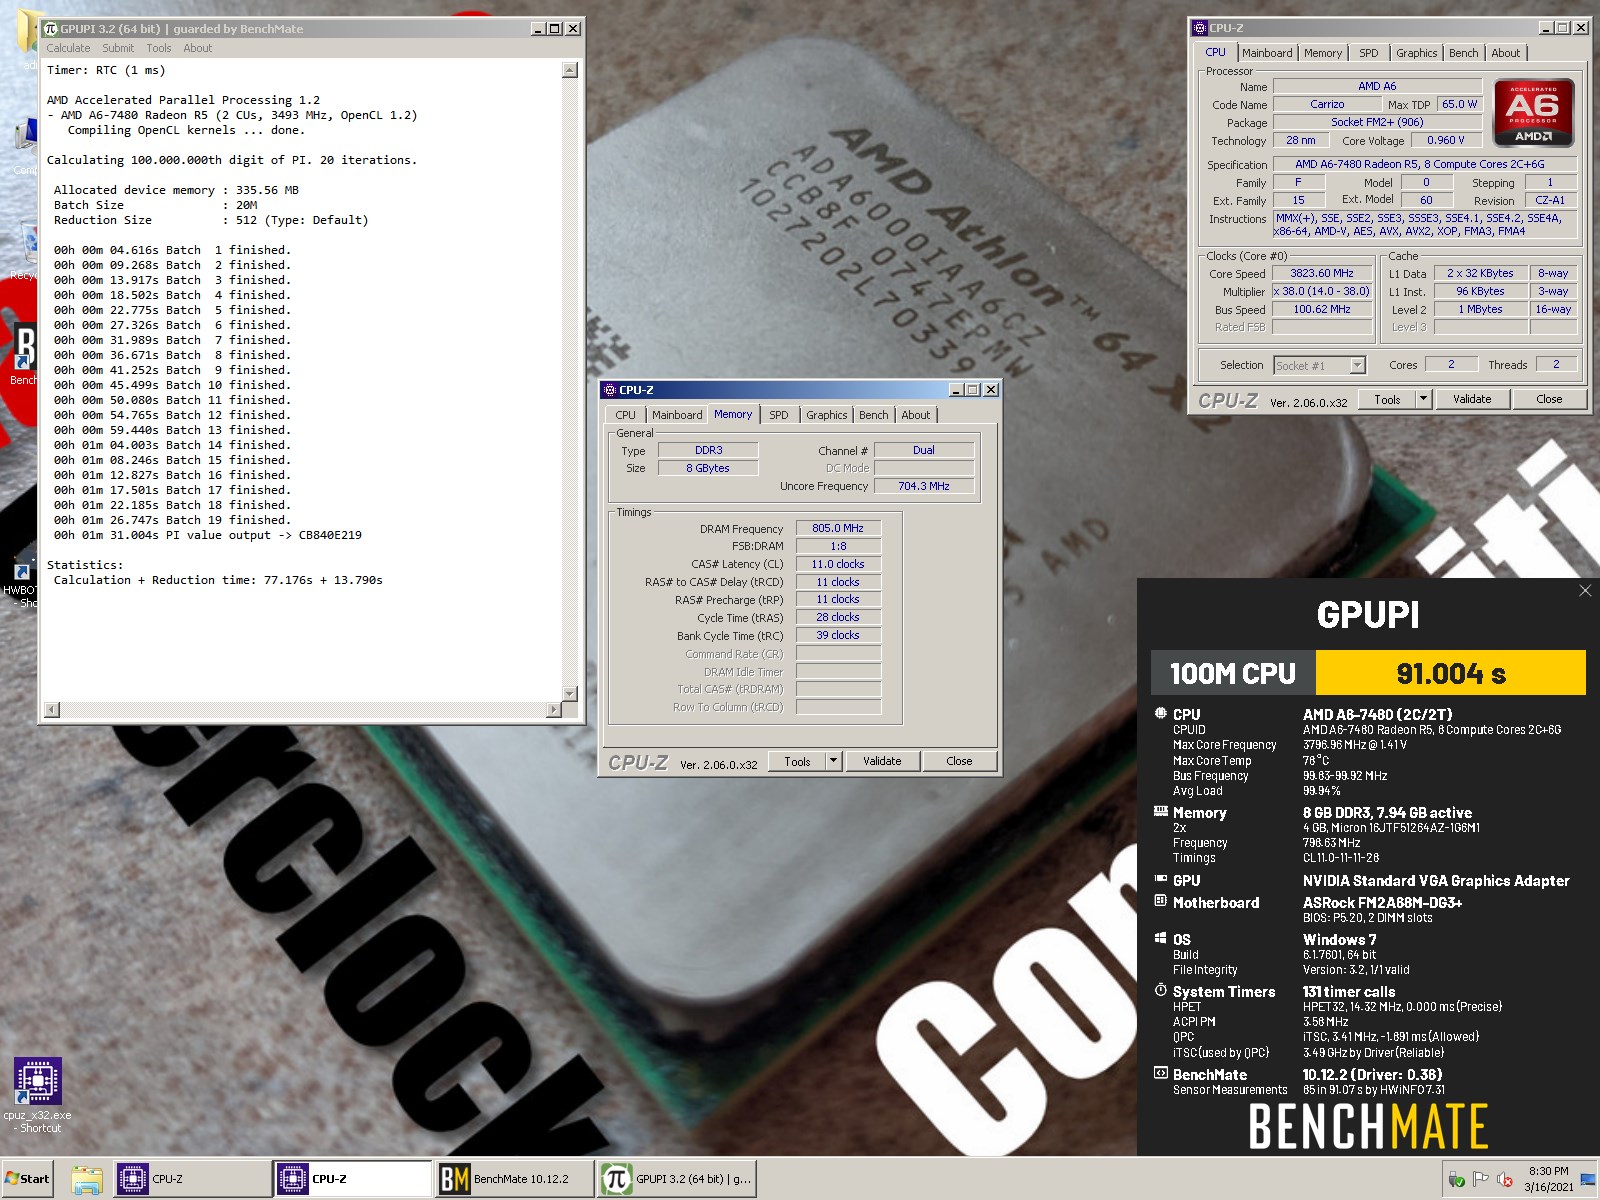The height and width of the screenshot is (1200, 1600).
Task: Click Motherboard section icon in BenchMate panel
Action: point(1161,901)
